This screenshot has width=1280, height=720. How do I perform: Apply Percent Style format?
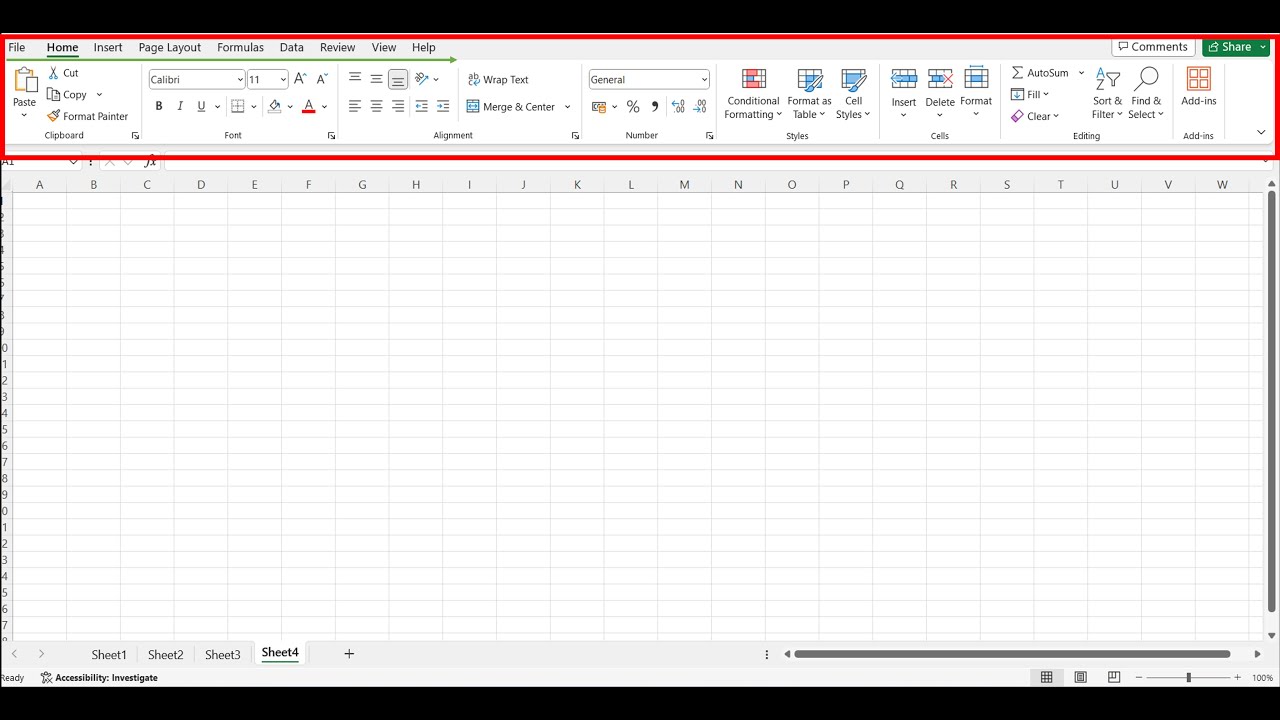pos(633,106)
